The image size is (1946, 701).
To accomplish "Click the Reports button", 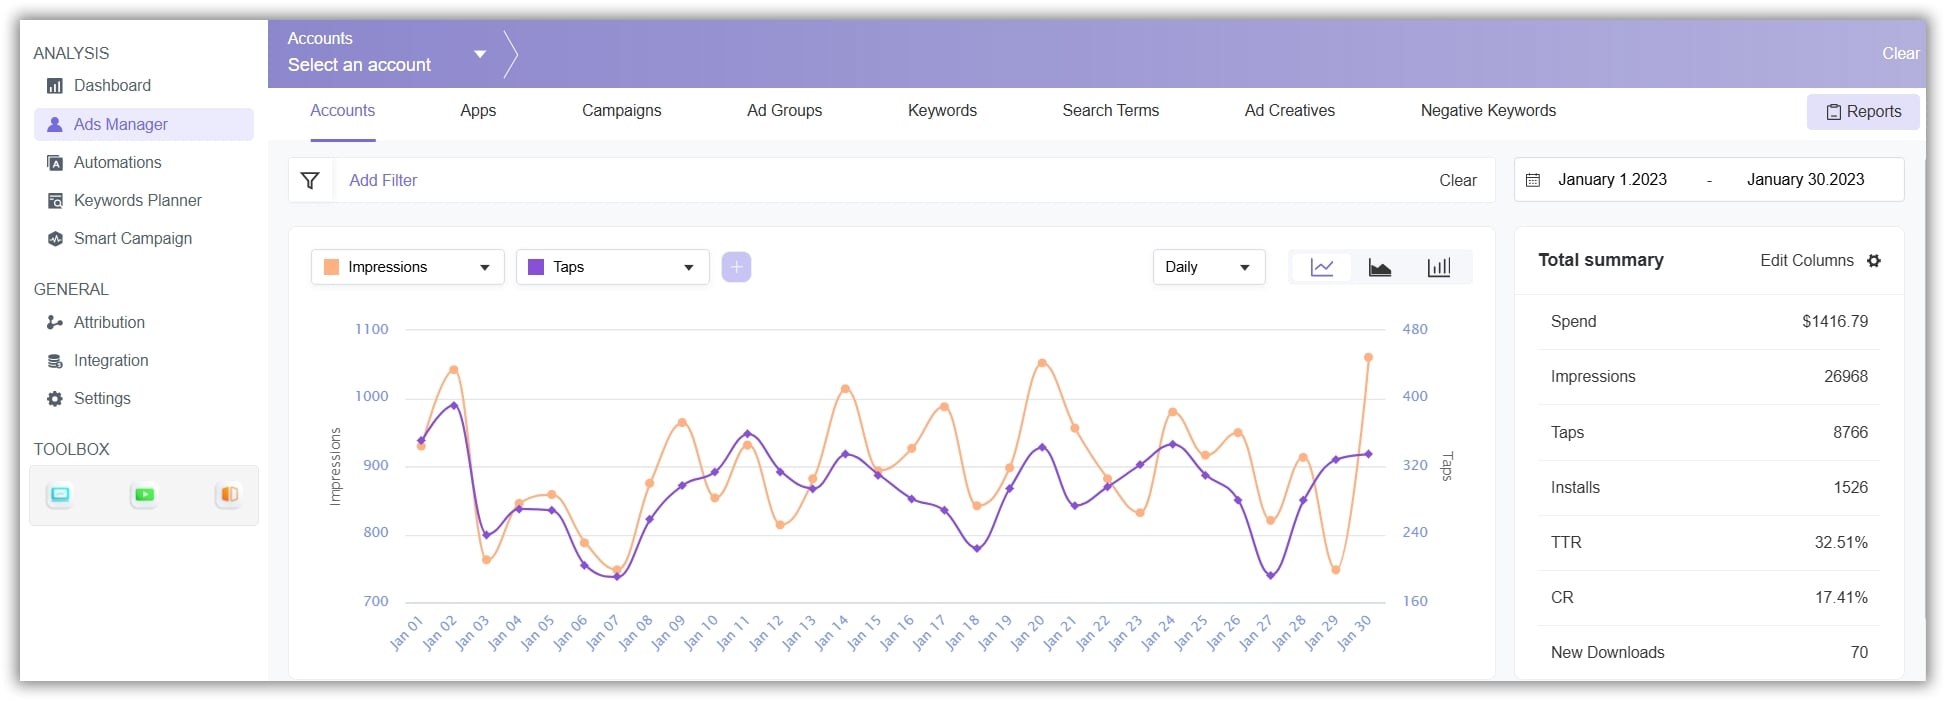I will (x=1862, y=112).
